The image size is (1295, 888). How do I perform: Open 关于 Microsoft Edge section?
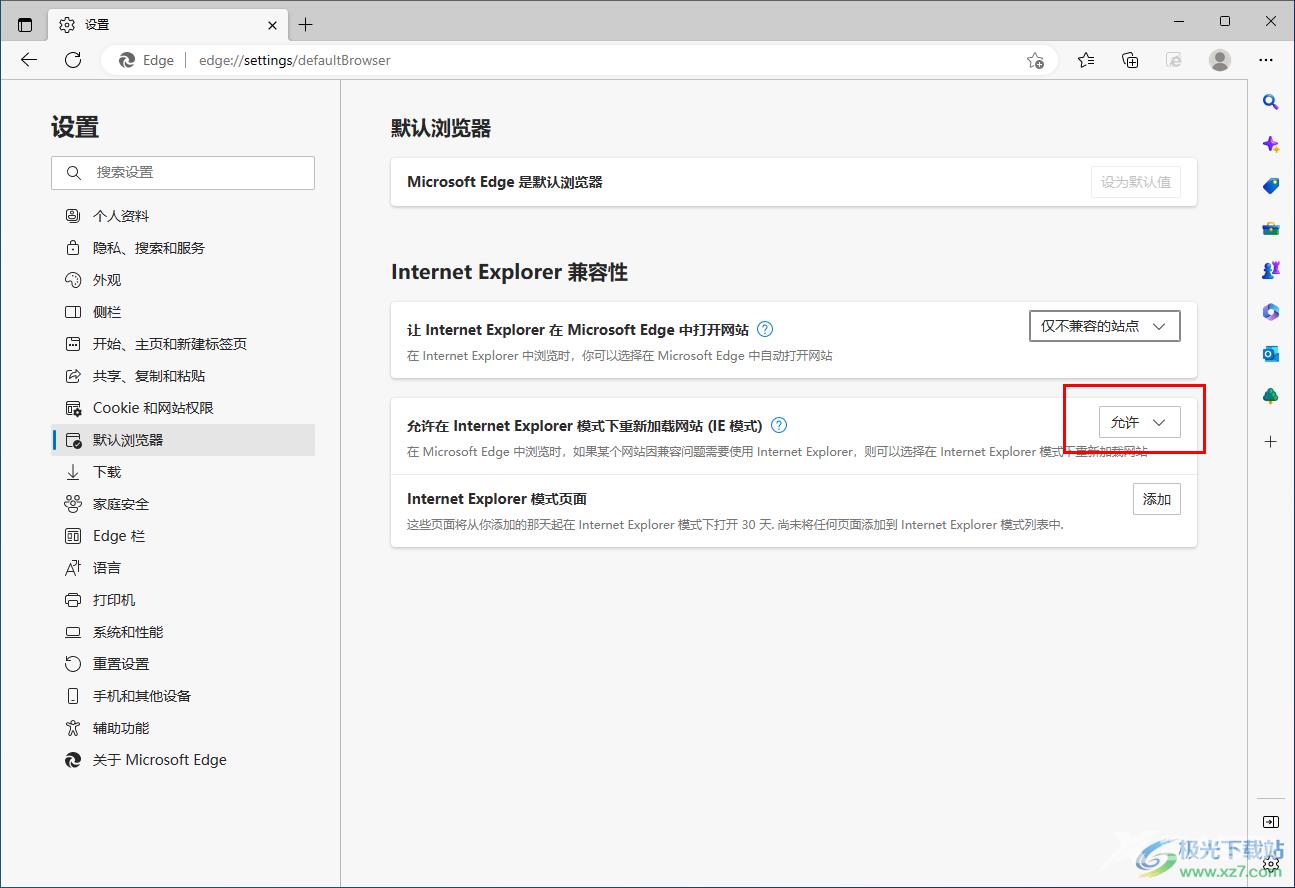183,760
